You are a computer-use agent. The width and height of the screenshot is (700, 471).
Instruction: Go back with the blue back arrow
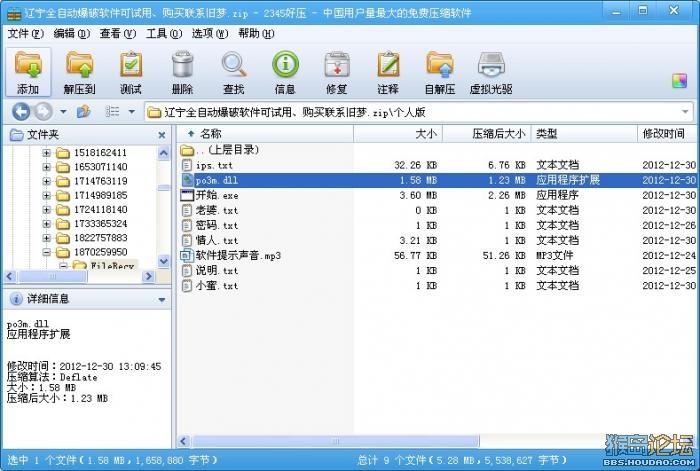pyautogui.click(x=21, y=112)
